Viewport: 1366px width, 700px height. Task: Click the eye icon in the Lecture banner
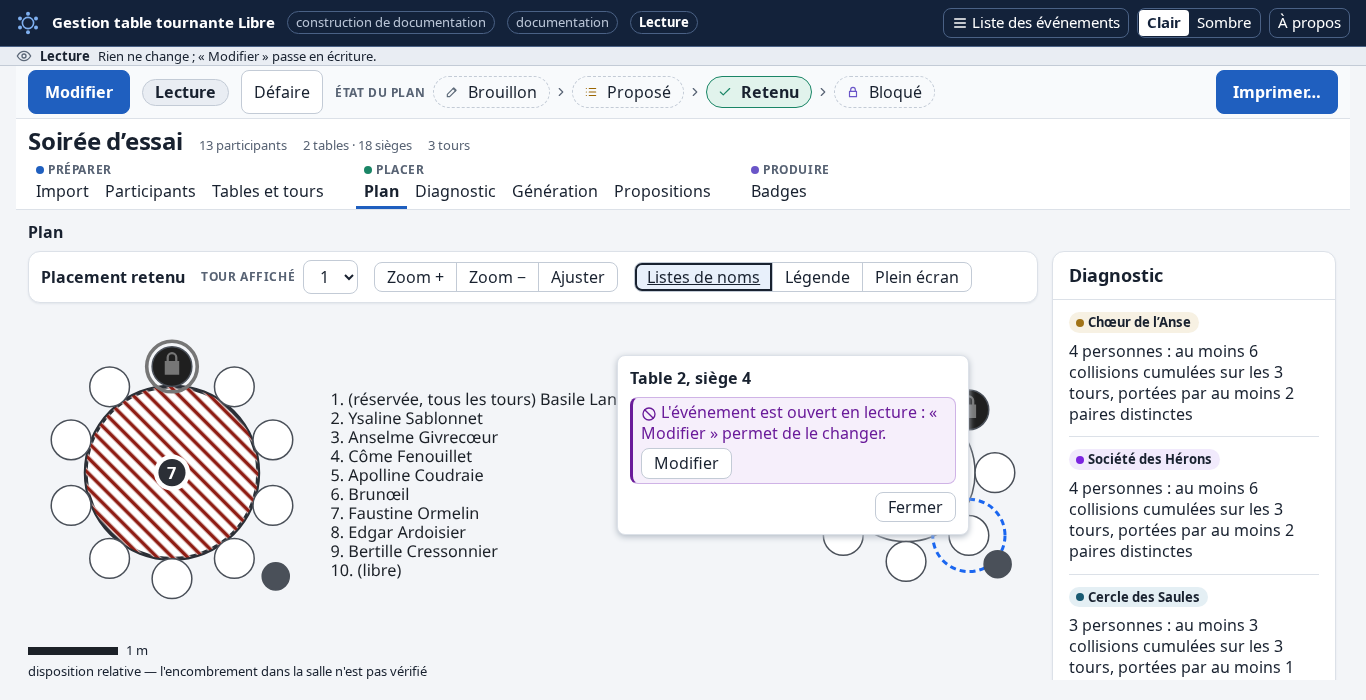[x=24, y=56]
